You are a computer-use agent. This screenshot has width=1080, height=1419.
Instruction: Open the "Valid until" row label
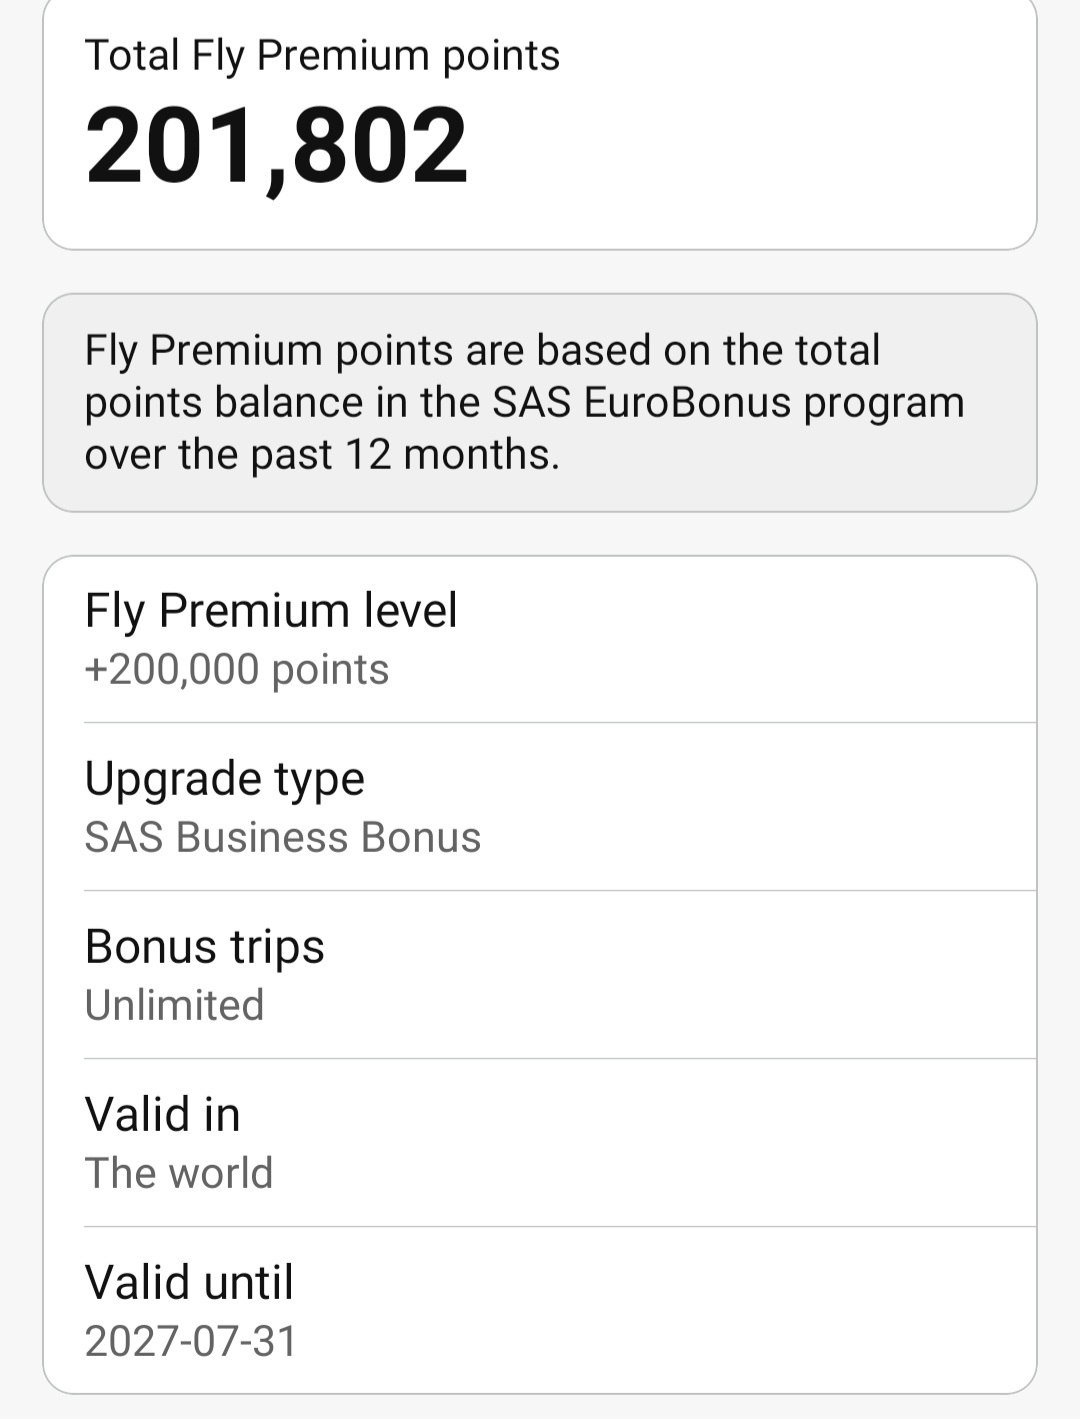coord(190,1282)
